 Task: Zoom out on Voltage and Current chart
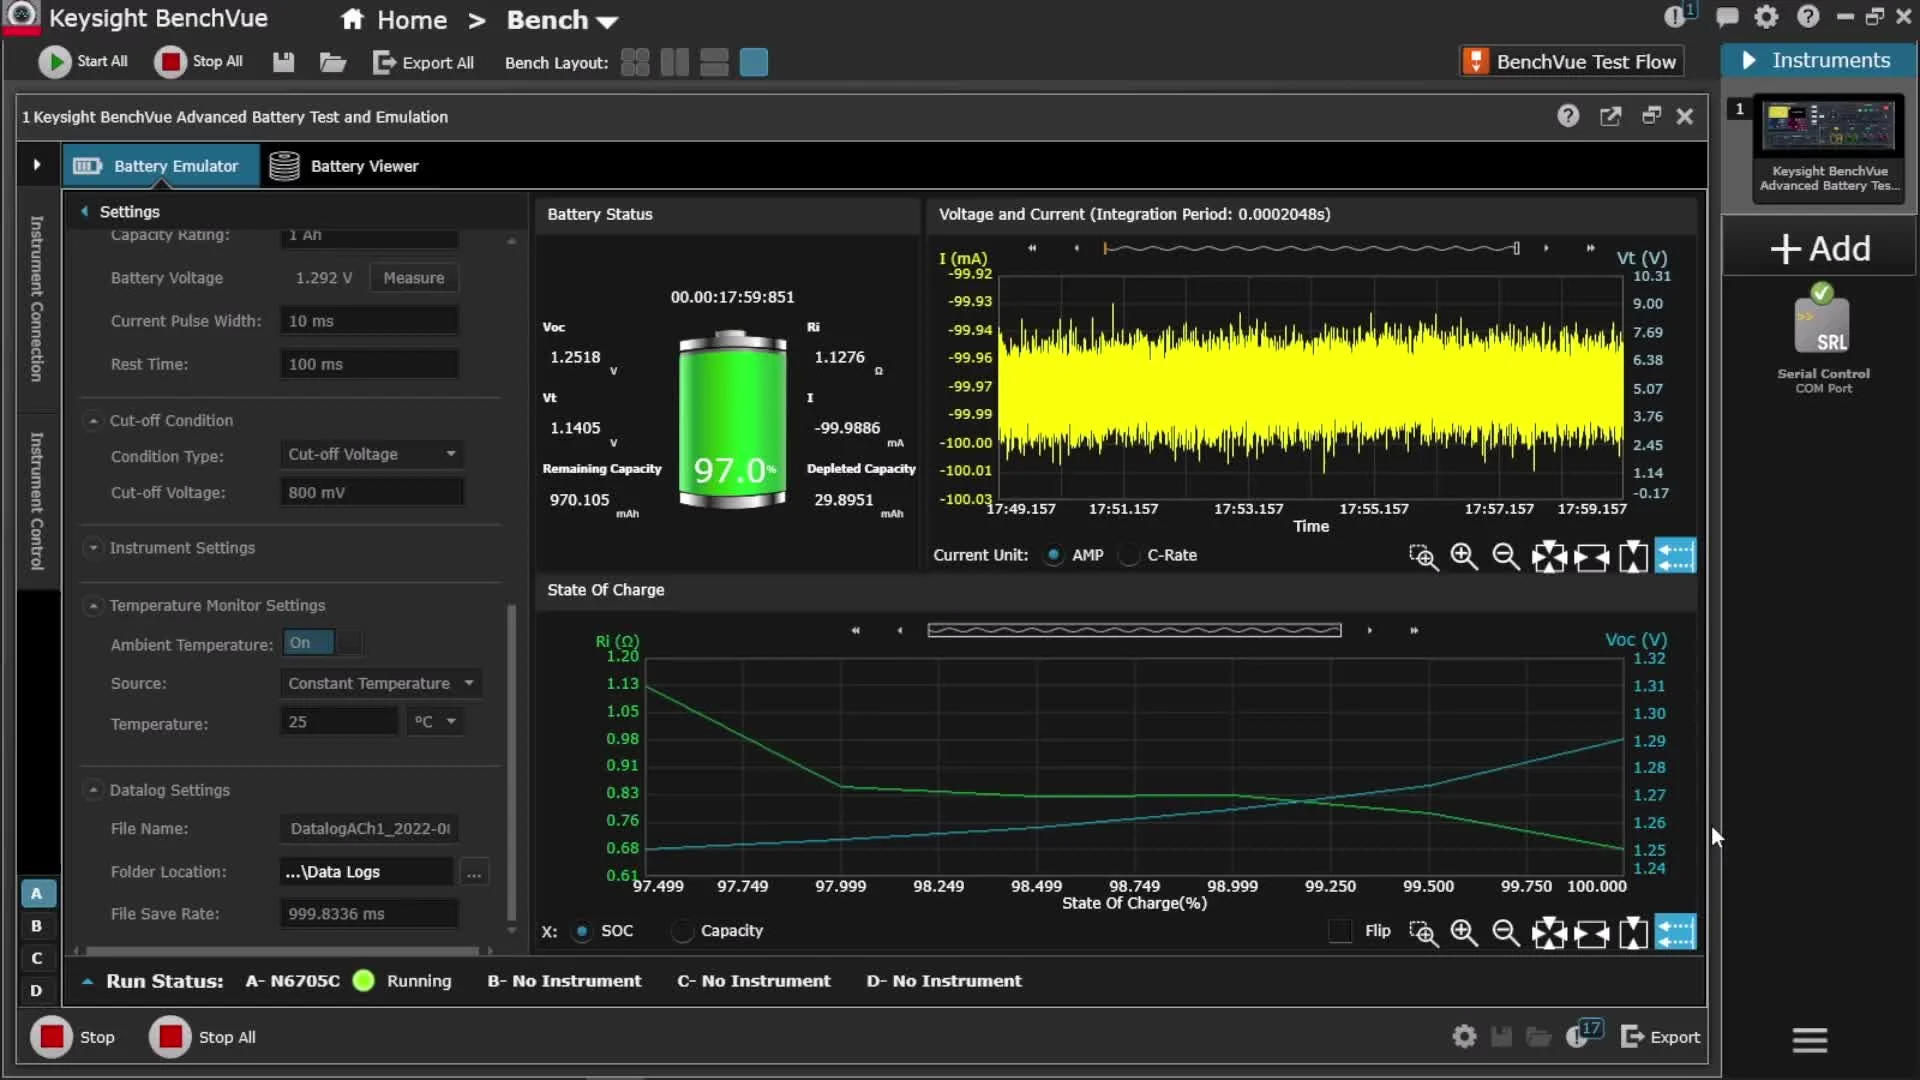tap(1506, 556)
